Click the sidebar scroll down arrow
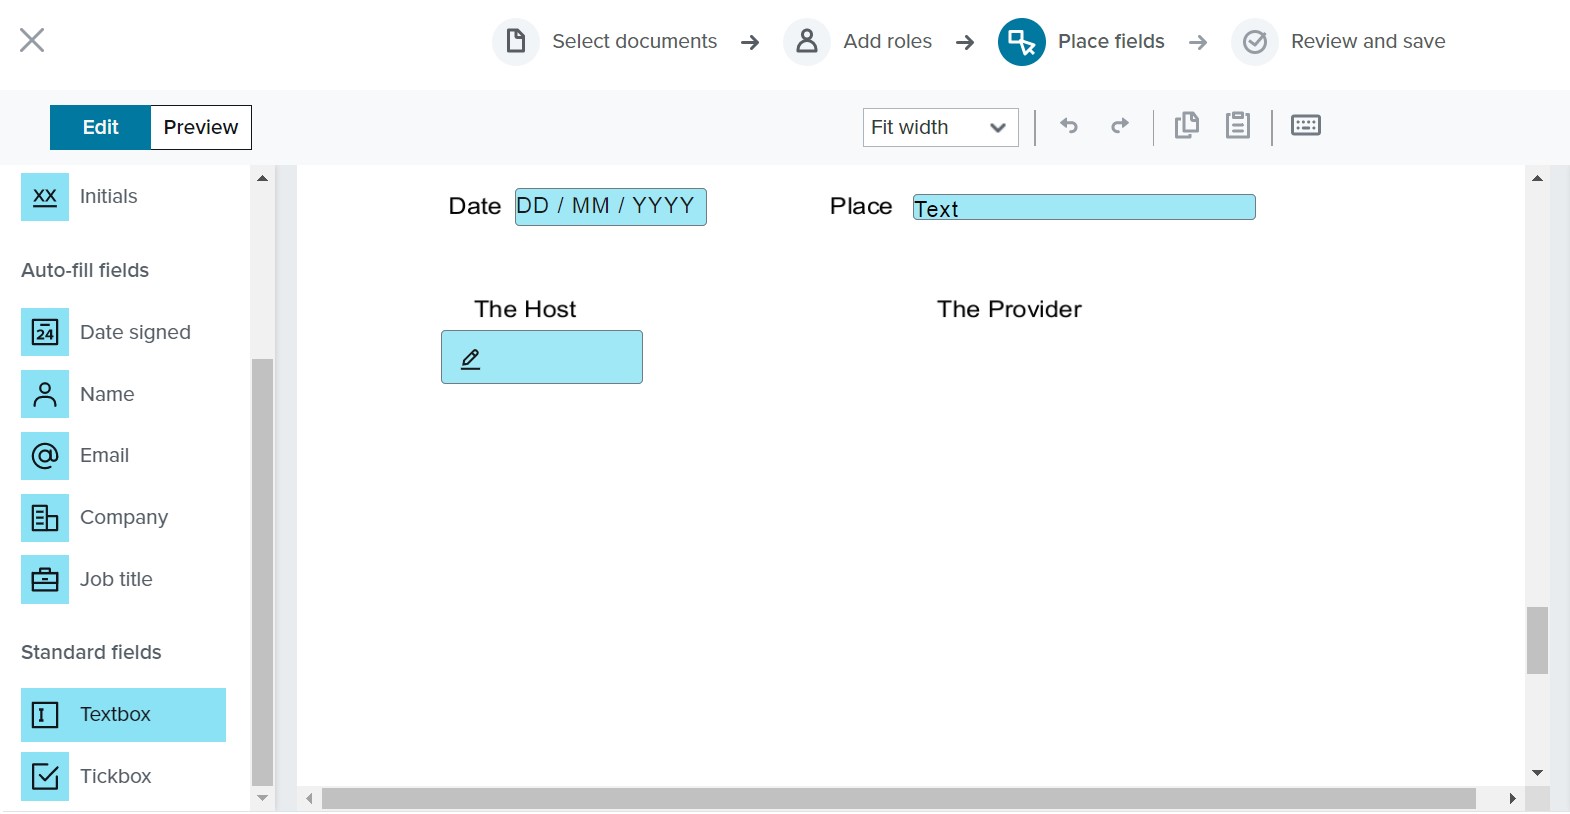 262,798
